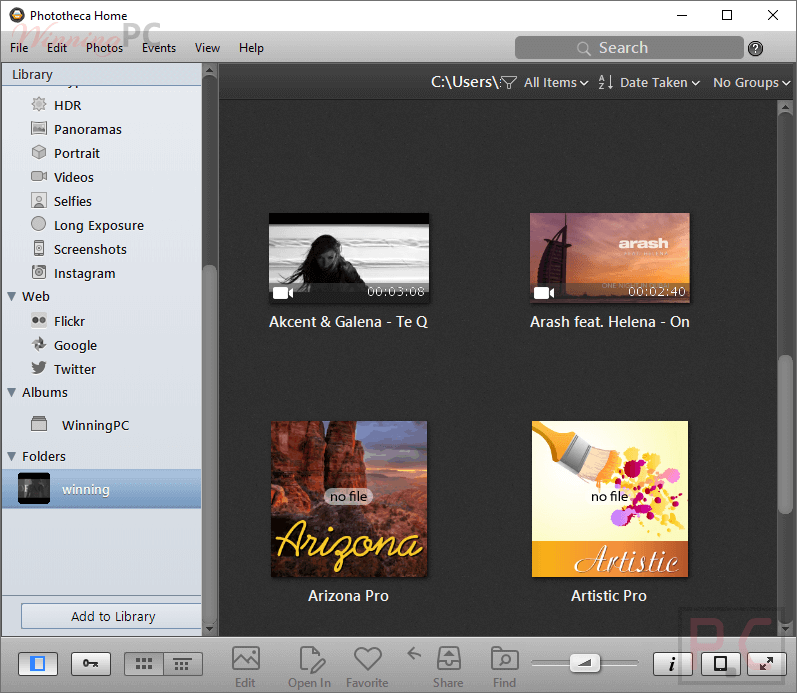This screenshot has height=693, width=797.
Task: Click the Open In tool icon
Action: [x=310, y=658]
